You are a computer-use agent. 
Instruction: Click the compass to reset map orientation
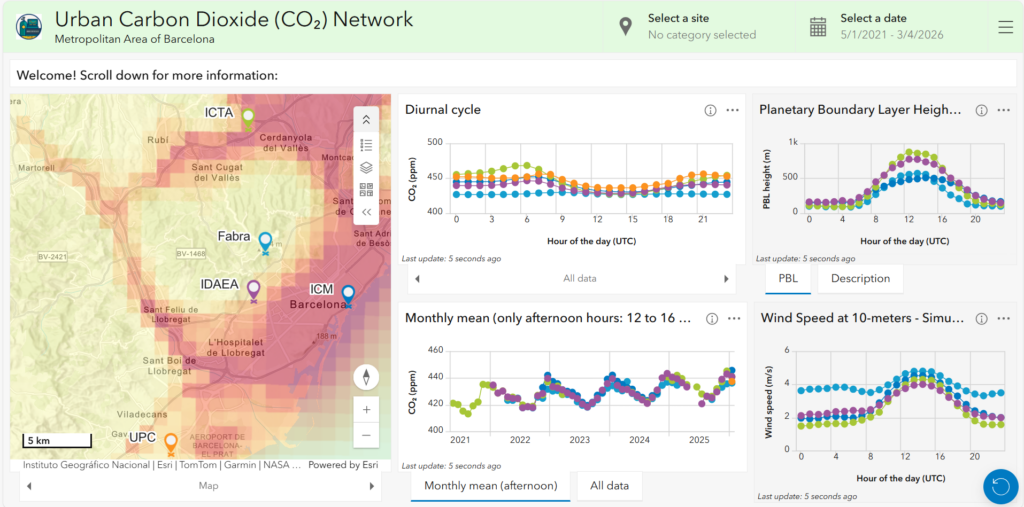(x=366, y=377)
